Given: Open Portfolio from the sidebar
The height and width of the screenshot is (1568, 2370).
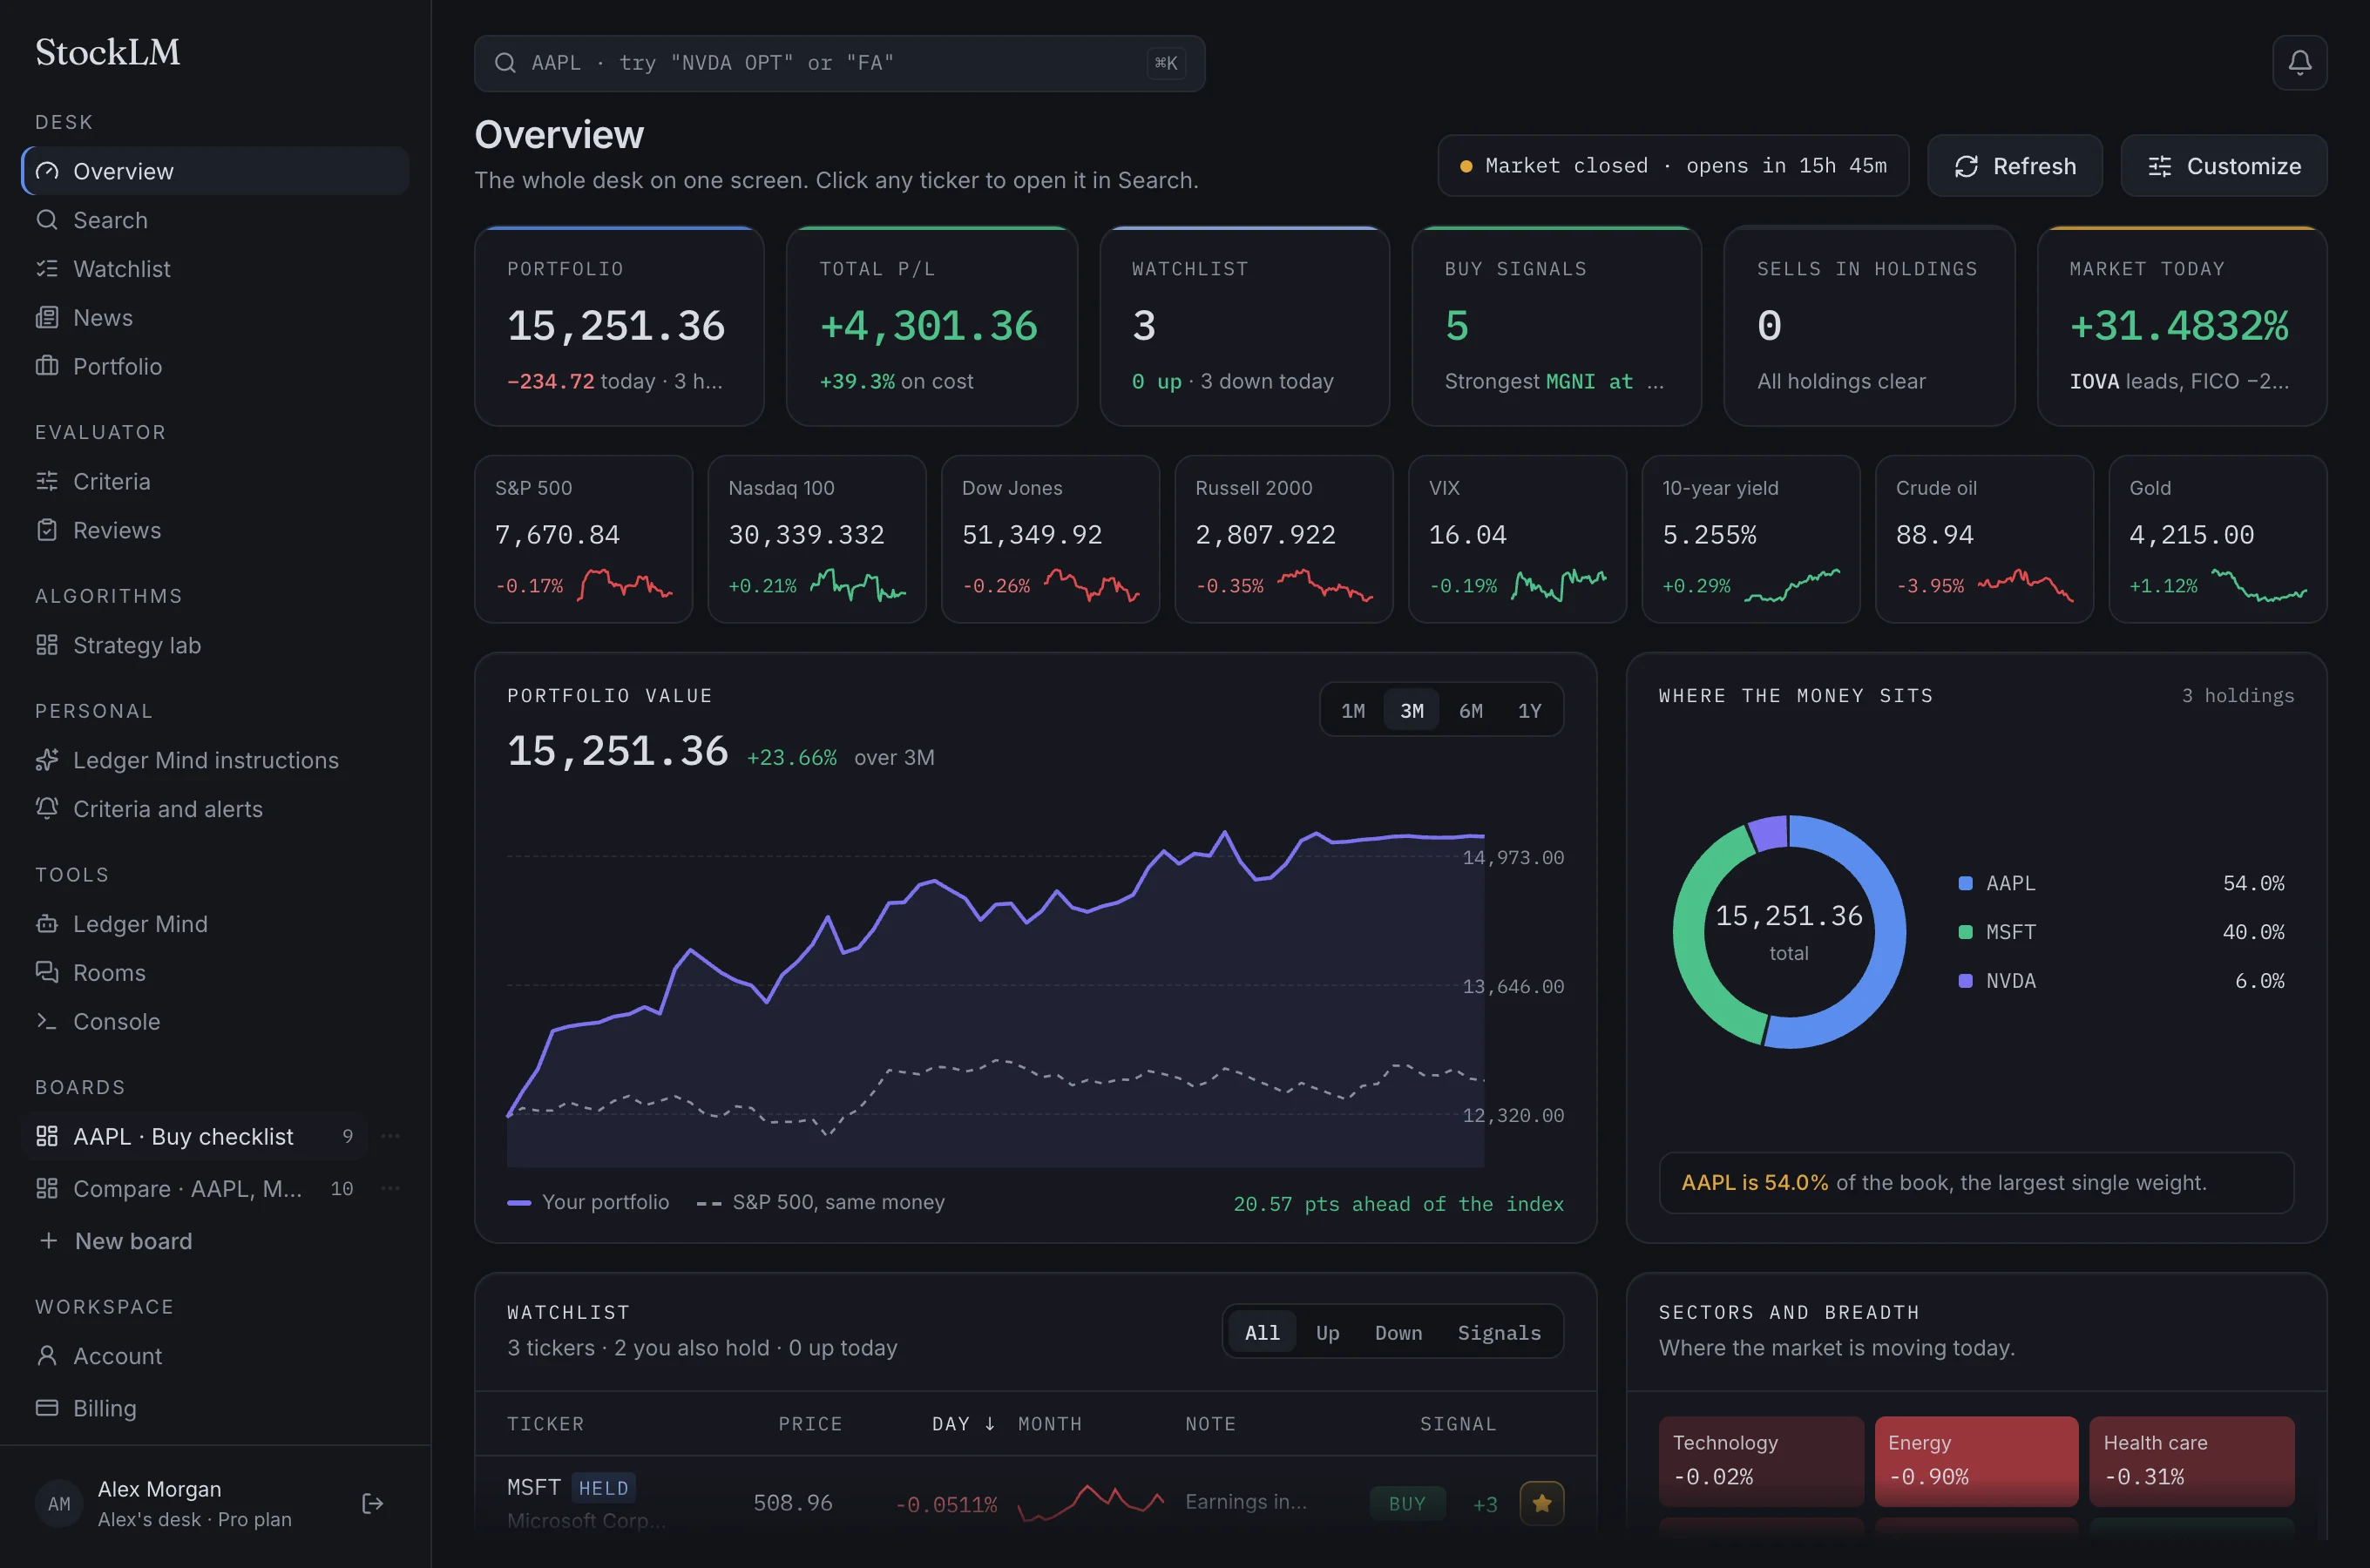Looking at the screenshot, I should (215, 366).
